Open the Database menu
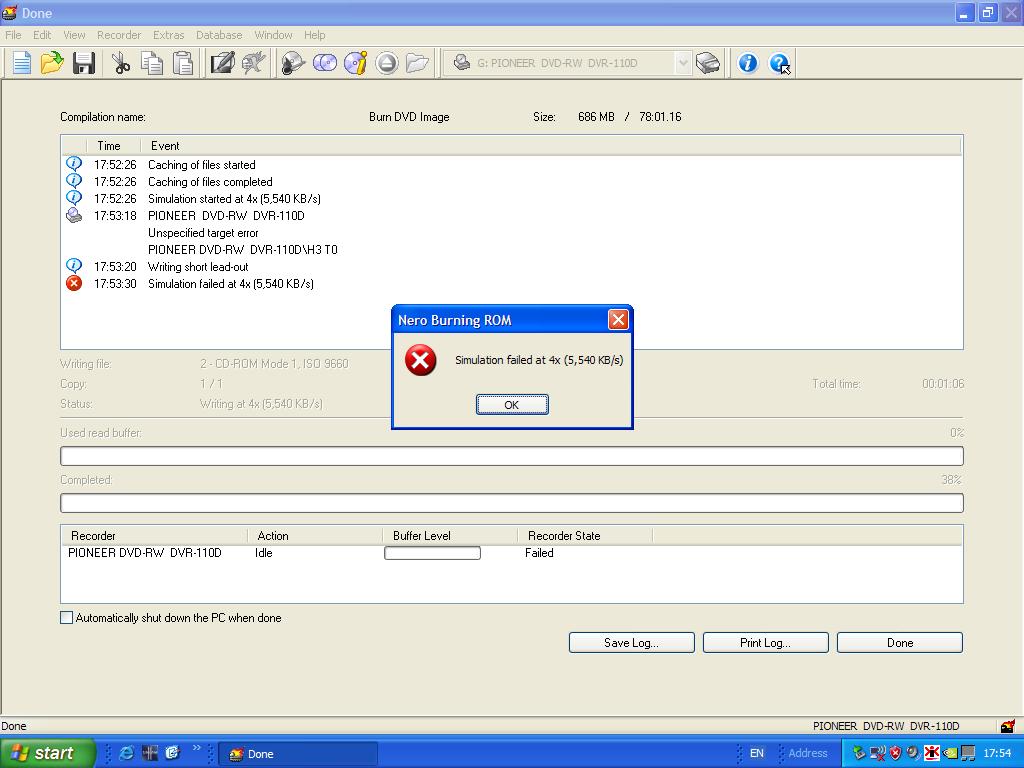1024x768 pixels. tap(219, 35)
